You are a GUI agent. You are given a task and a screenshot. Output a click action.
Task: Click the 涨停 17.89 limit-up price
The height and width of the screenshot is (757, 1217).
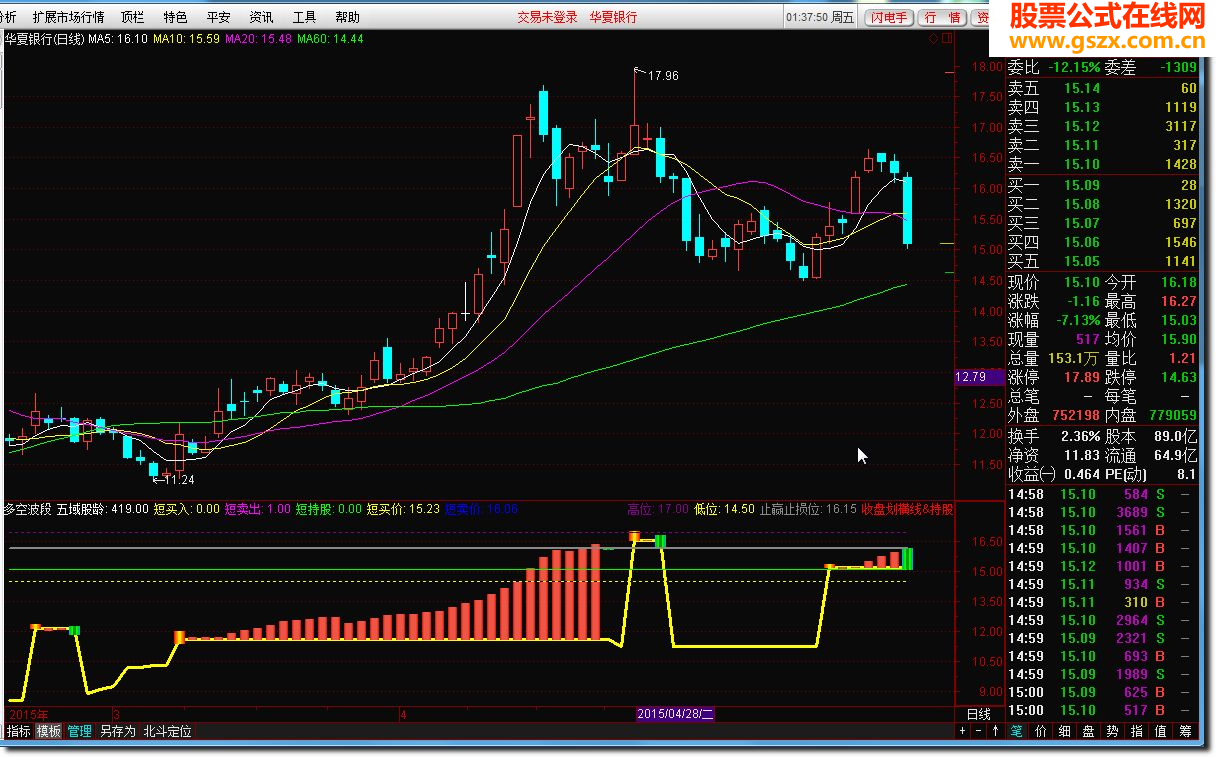(1053, 377)
